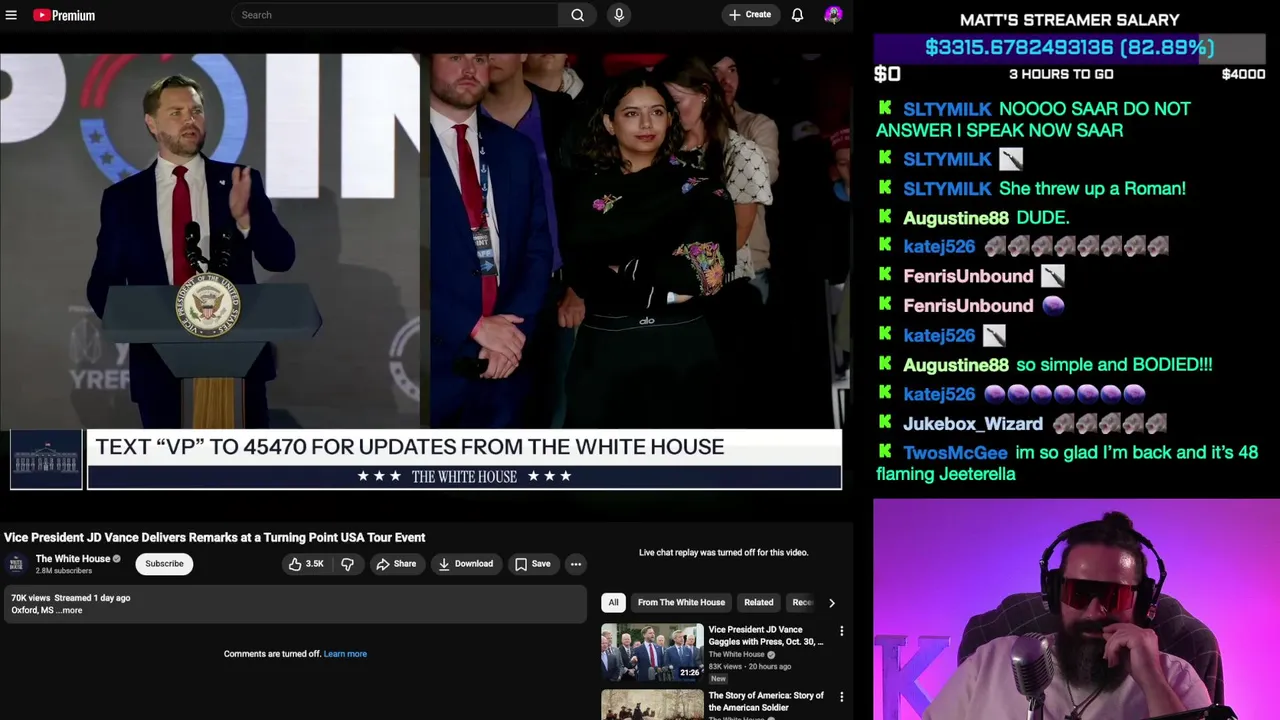Subscribe to The White House channel

pos(164,564)
